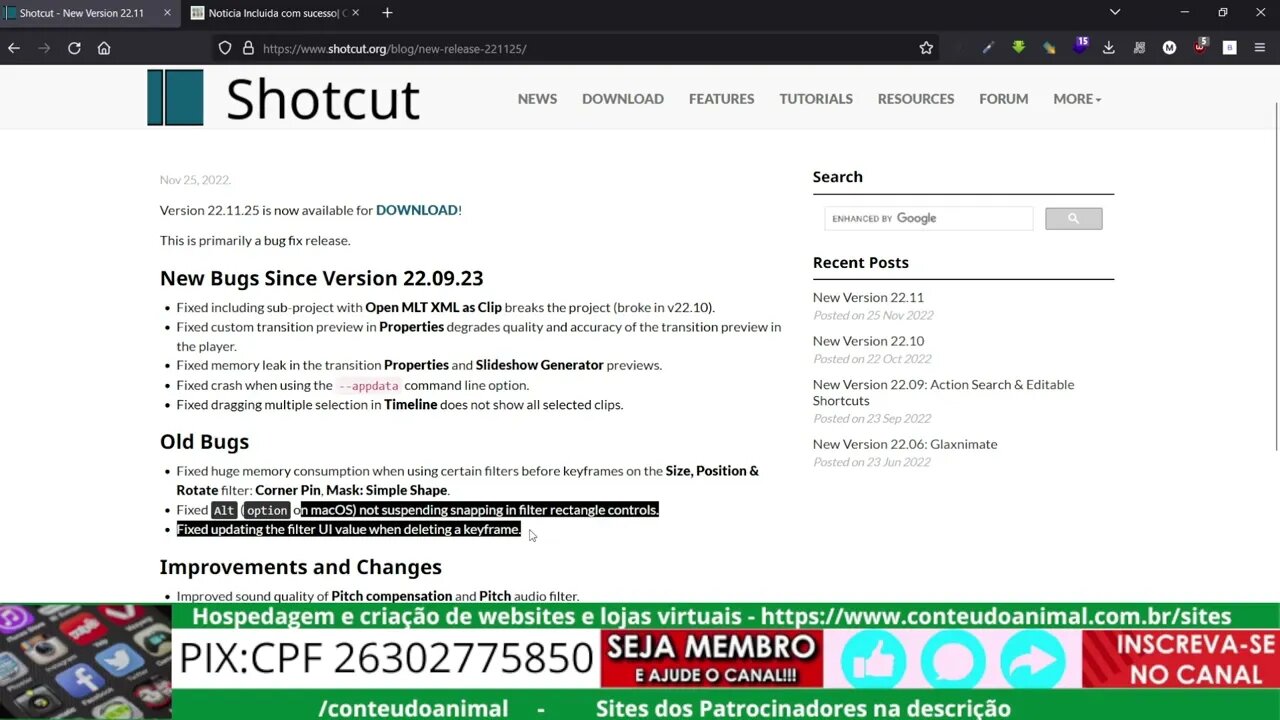The height and width of the screenshot is (720, 1280).
Task: Open a new browser tab
Action: 387,13
